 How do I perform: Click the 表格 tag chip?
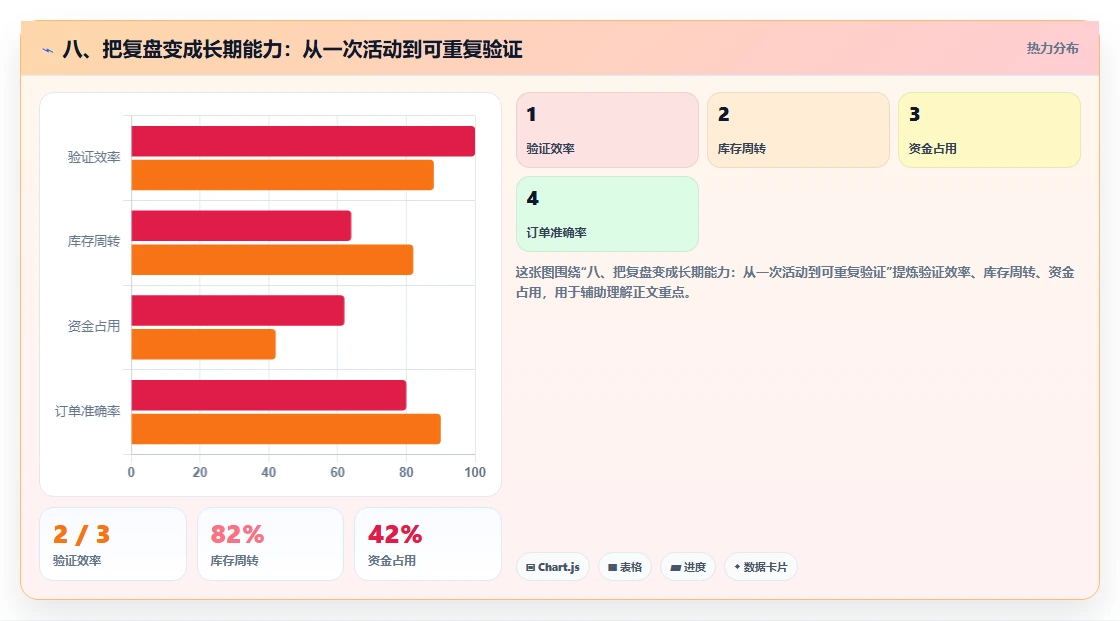625,567
